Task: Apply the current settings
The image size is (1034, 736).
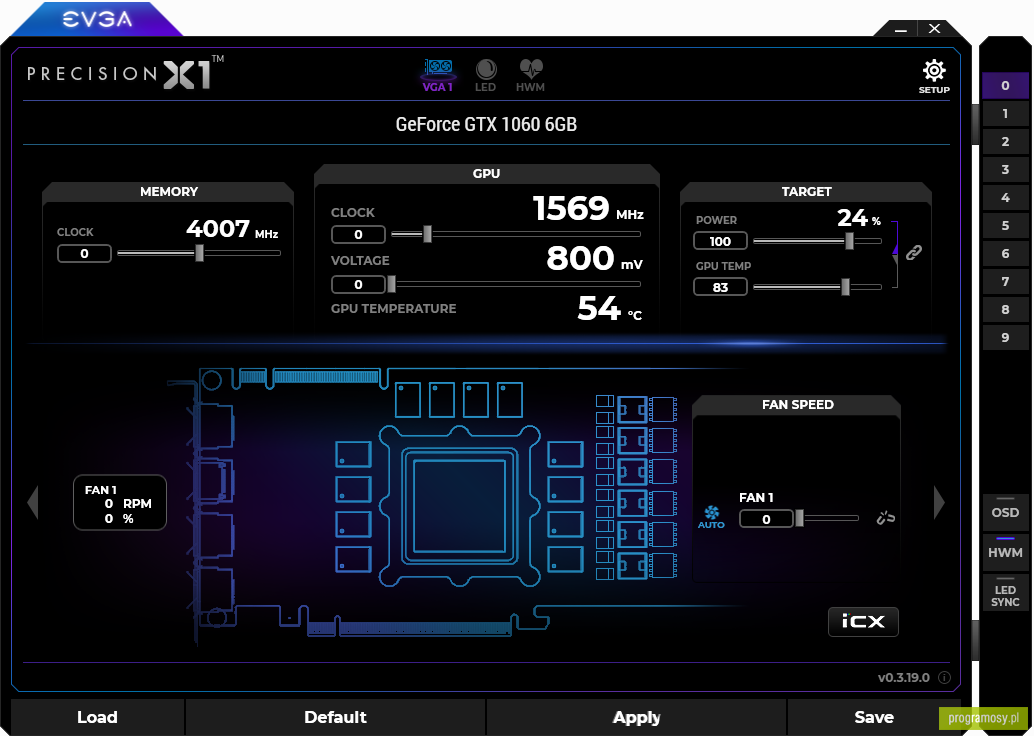Action: [x=636, y=717]
